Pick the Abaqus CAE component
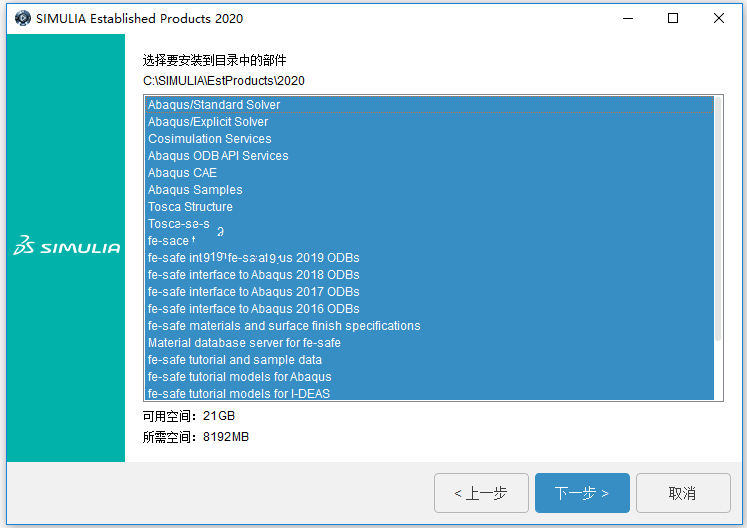The height and width of the screenshot is (528, 747). click(x=429, y=173)
